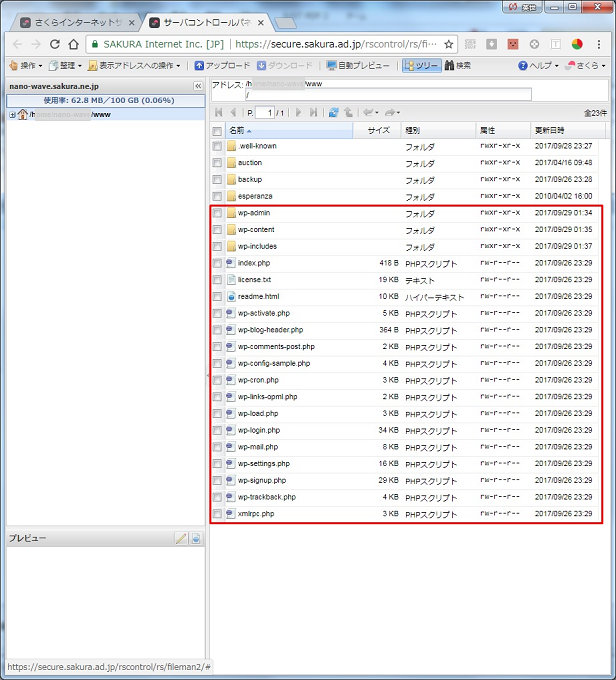Click Chrome's home button
Image resolution: width=616 pixels, height=680 pixels.
[x=73, y=44]
